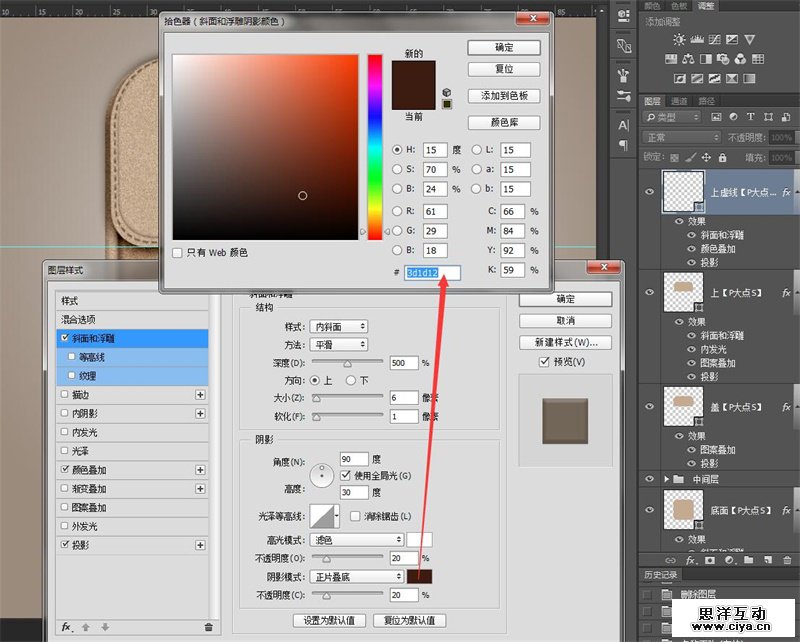Filter layers by type text icon
Viewport: 800px width, 642px height.
pyautogui.click(x=751, y=118)
